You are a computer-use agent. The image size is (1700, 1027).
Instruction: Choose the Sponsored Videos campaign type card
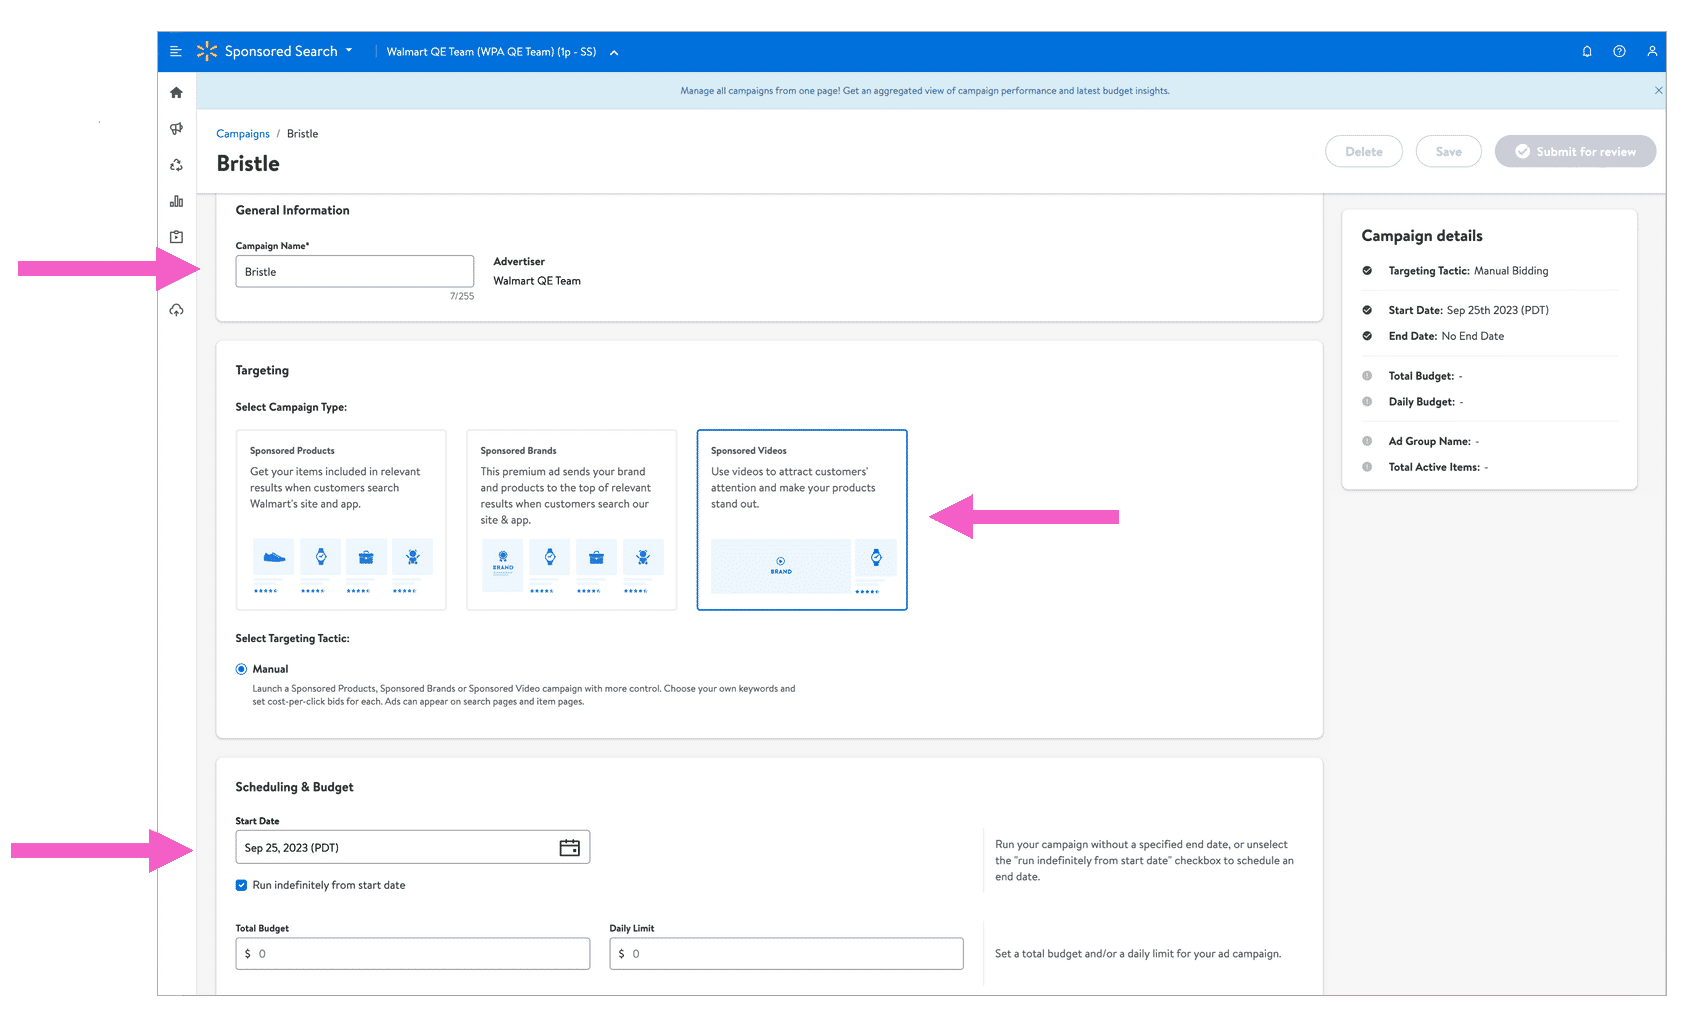pyautogui.click(x=801, y=519)
